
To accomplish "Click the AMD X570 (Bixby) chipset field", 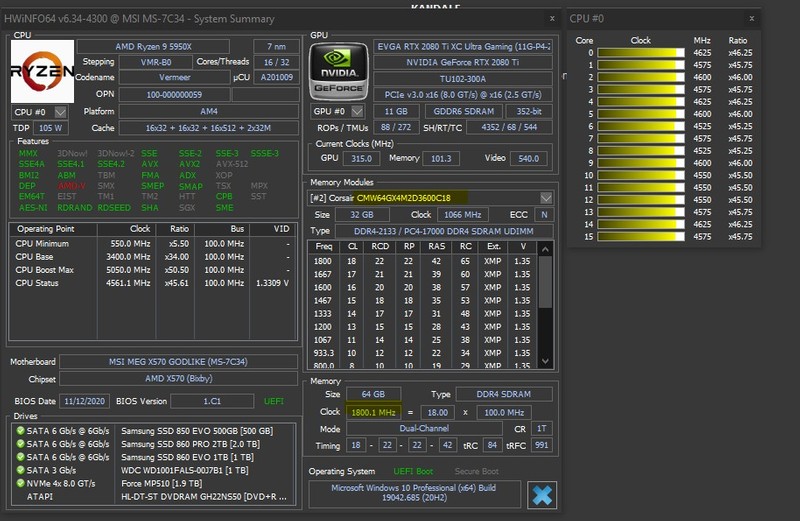I will [x=179, y=379].
